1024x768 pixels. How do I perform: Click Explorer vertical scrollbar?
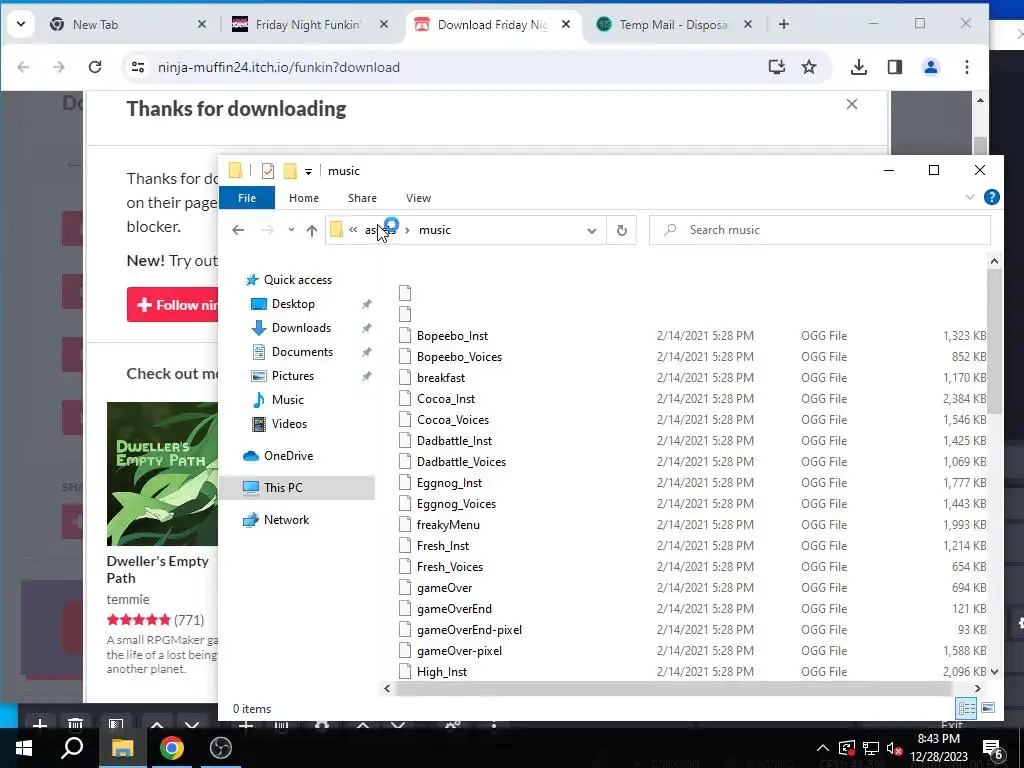(x=994, y=340)
